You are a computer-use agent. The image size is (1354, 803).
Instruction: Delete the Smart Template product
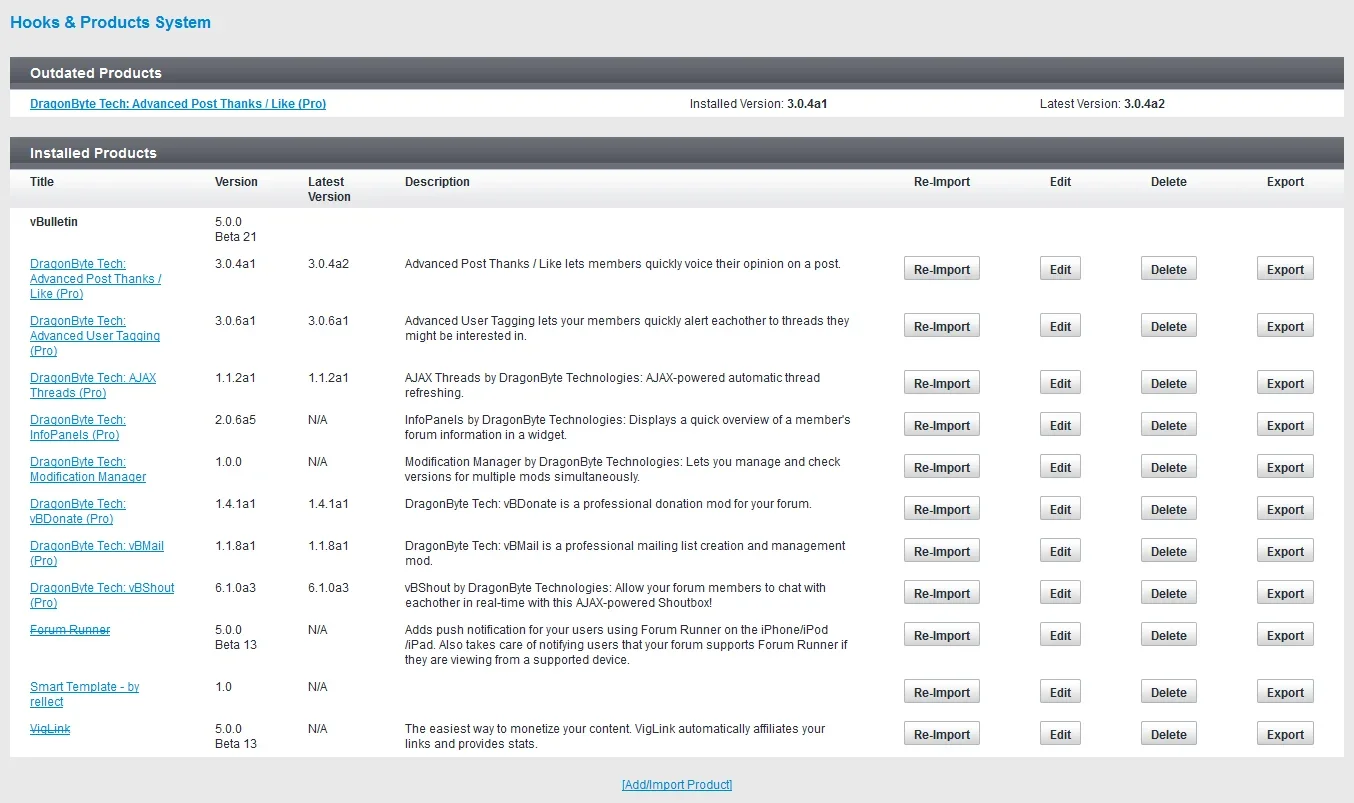click(1169, 692)
